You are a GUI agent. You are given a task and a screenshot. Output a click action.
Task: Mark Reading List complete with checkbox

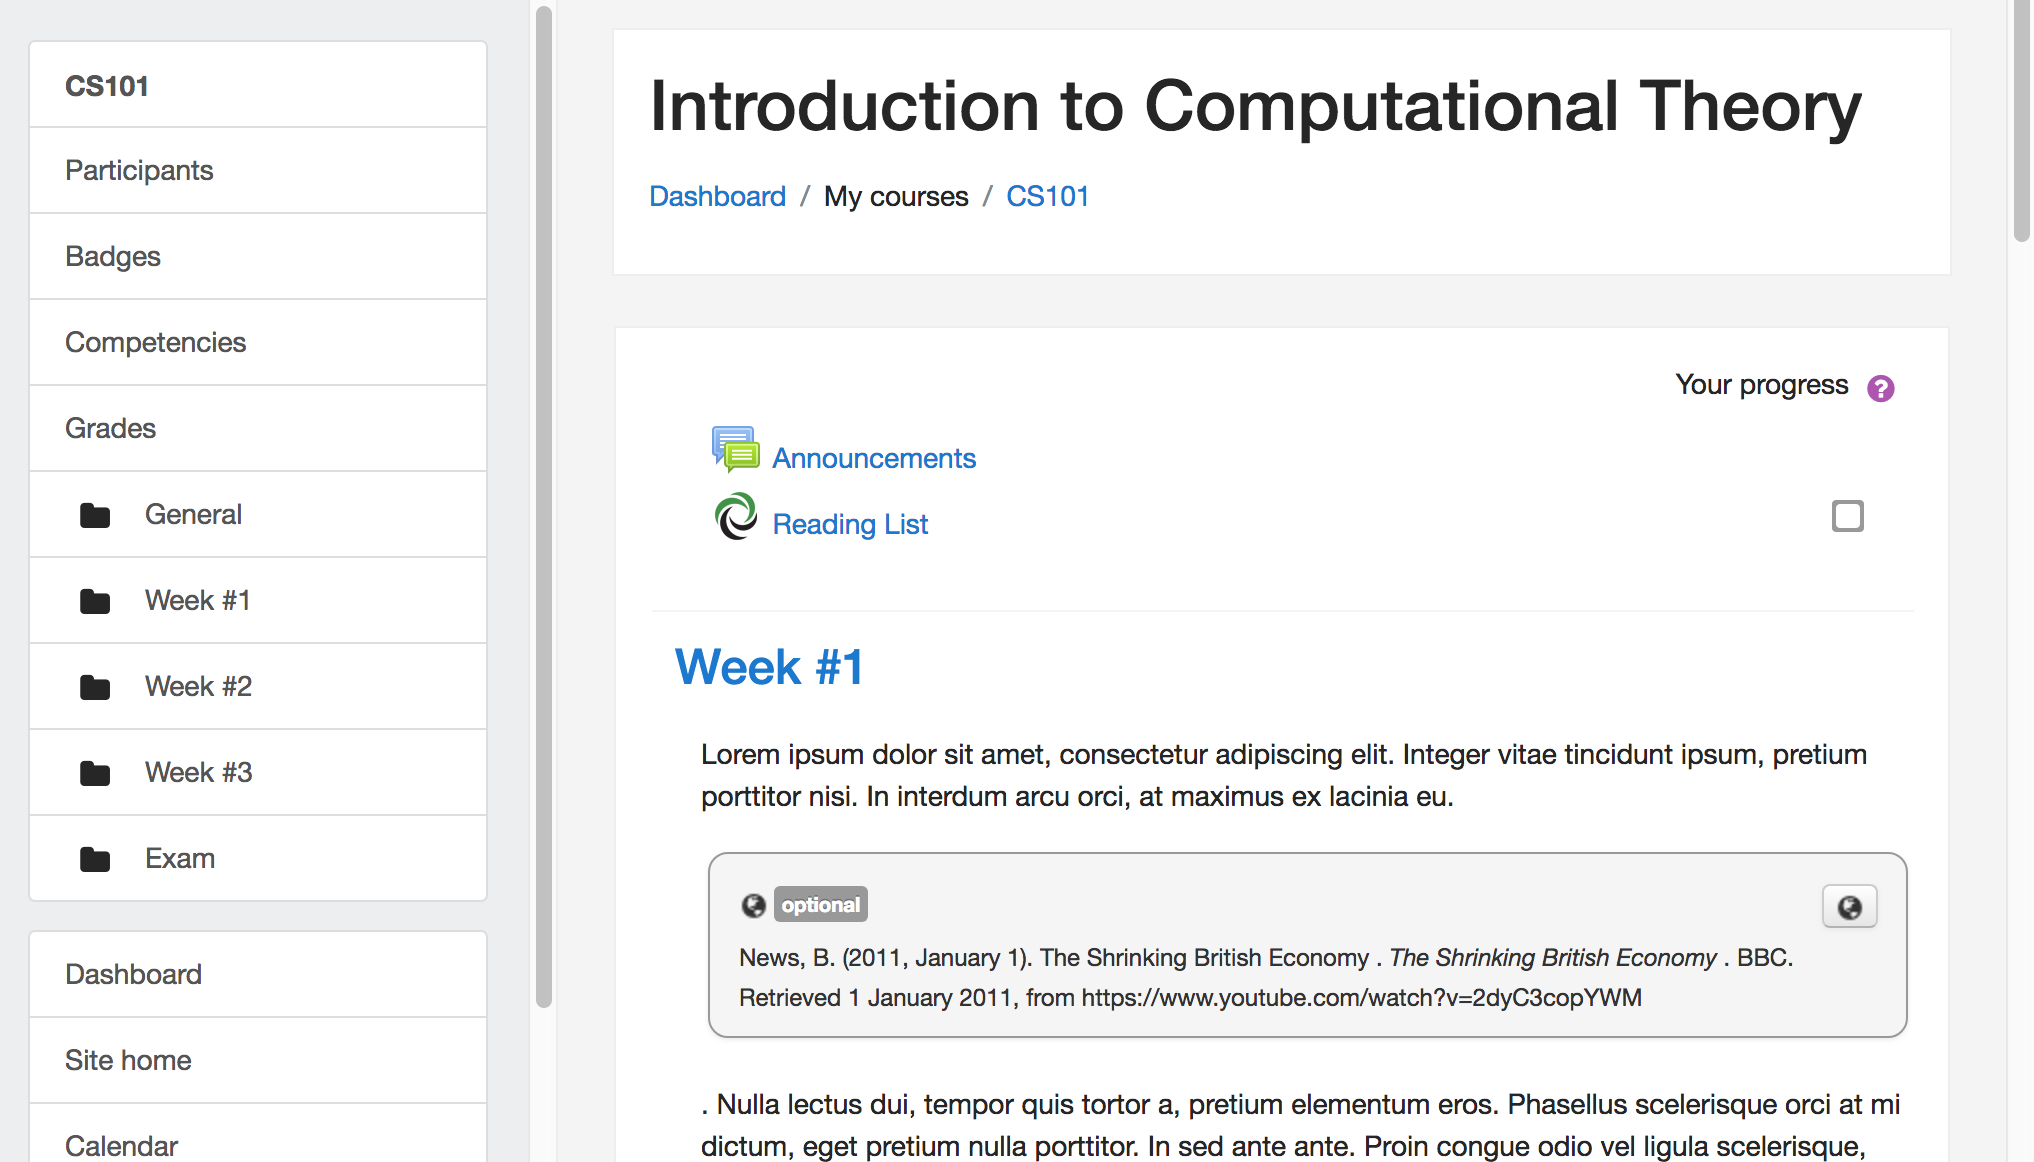(x=1847, y=516)
